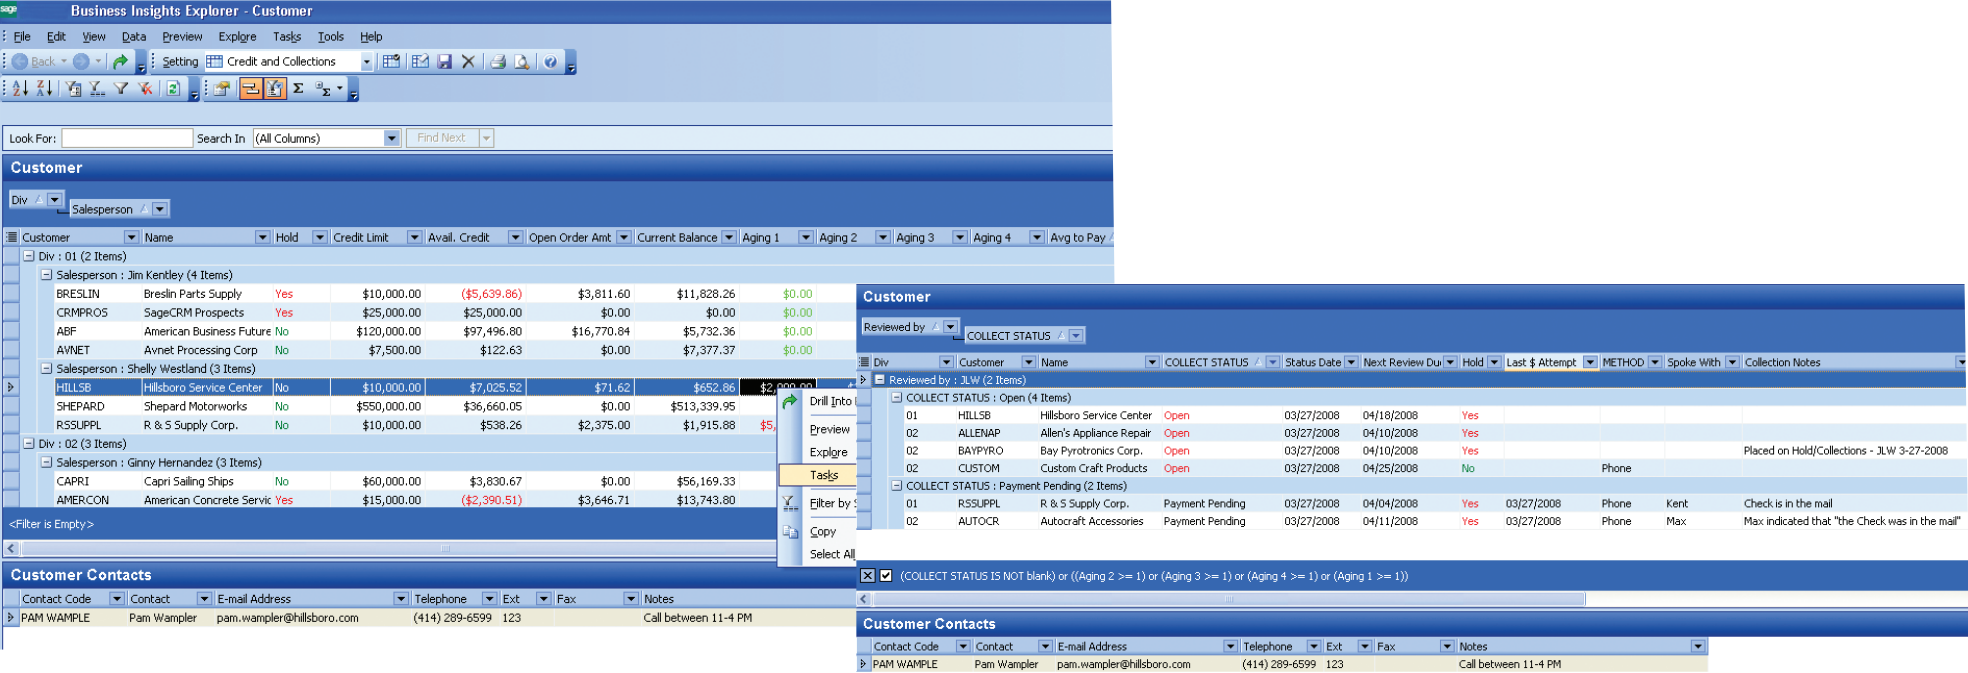1968x673 pixels.
Task: Toggle the highlighted filter row toolbar button
Action: click(x=274, y=89)
